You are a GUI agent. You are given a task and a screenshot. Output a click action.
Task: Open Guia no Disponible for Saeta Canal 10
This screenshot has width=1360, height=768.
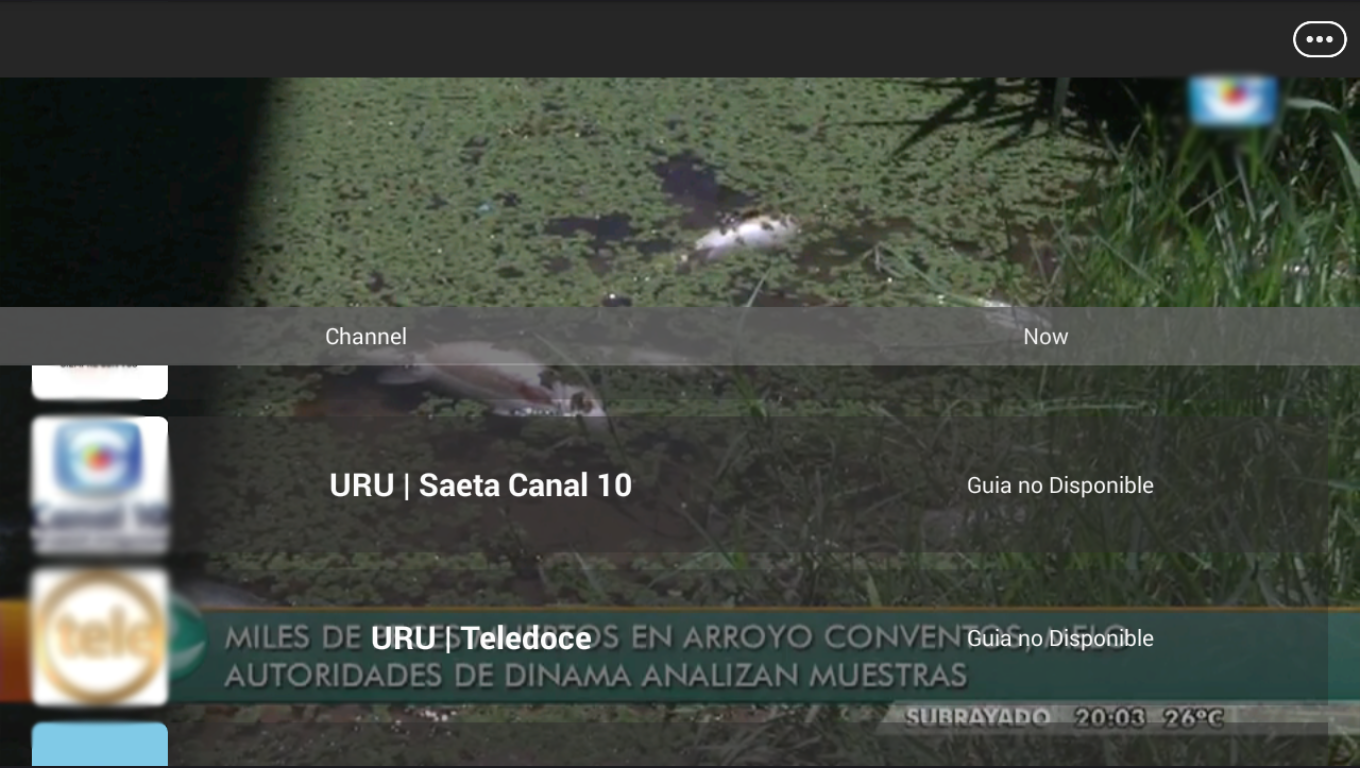tap(1060, 485)
